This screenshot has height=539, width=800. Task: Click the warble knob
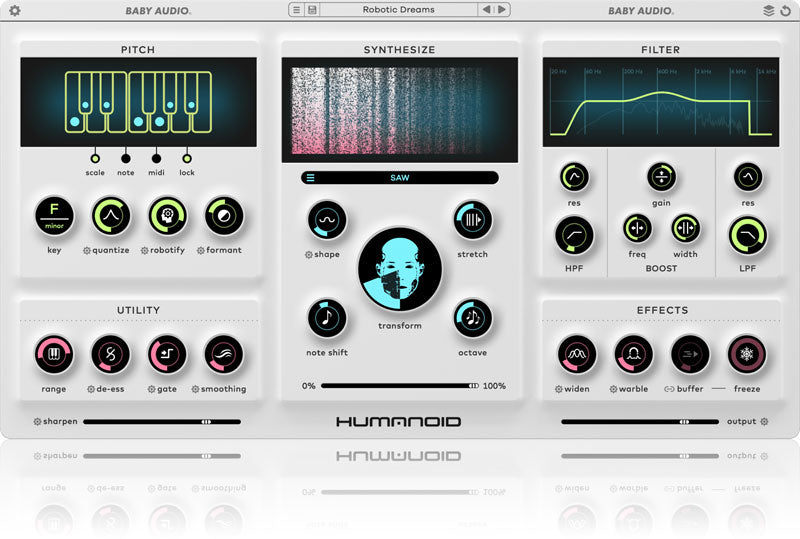click(633, 354)
